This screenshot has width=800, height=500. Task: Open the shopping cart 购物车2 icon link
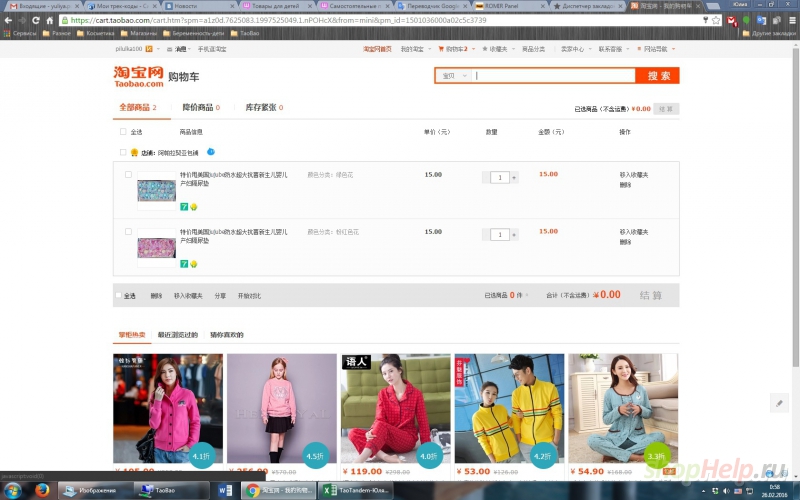click(x=453, y=49)
